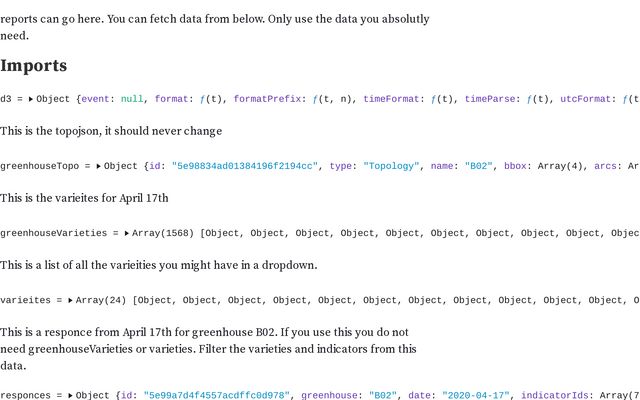Expand the greenhouseVarieties Array(1568) triangle
The image size is (640, 400).
click(x=127, y=233)
